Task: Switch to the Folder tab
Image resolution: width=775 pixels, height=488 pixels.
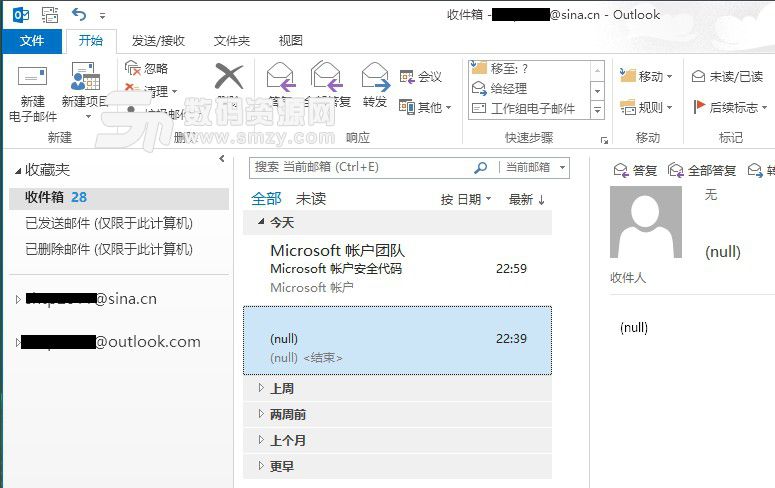Action: pyautogui.click(x=232, y=41)
